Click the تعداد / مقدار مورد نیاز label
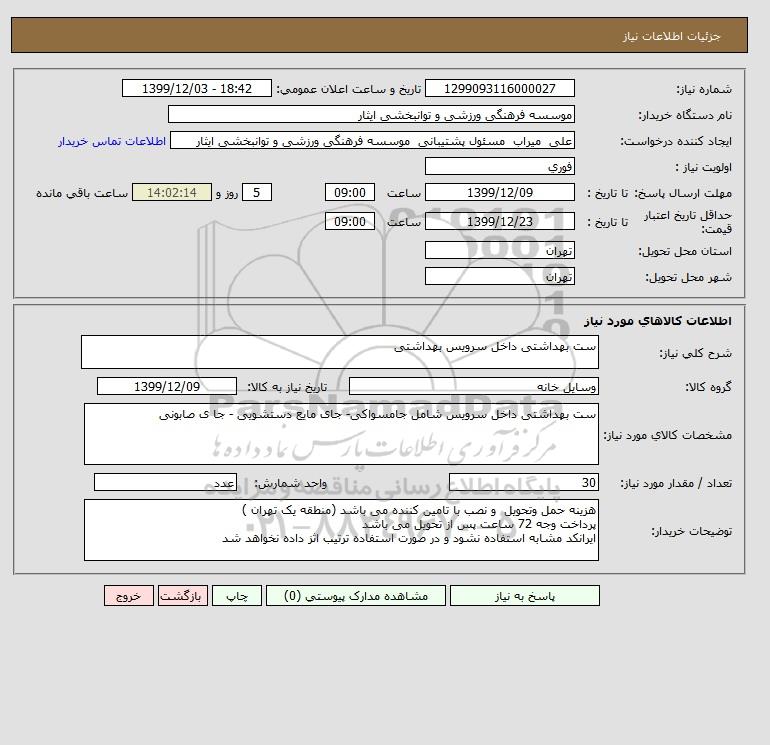This screenshot has width=770, height=745. [676, 483]
